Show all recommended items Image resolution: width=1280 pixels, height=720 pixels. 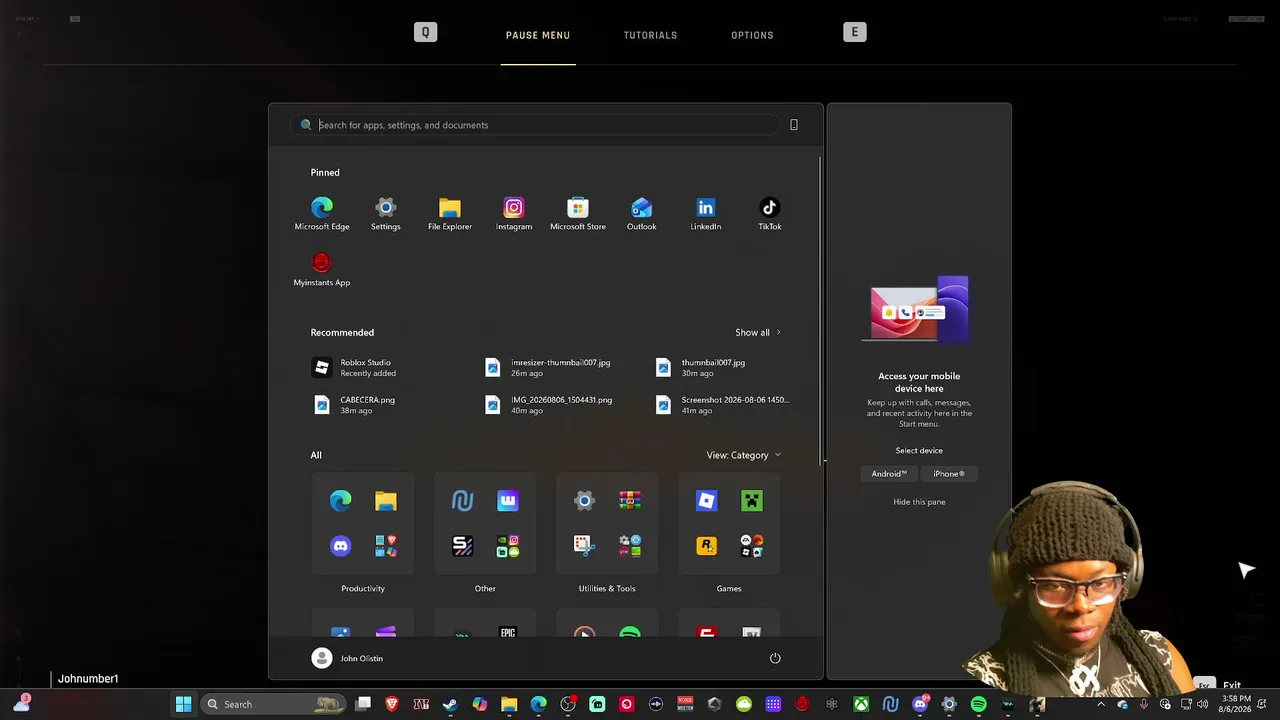pos(758,332)
